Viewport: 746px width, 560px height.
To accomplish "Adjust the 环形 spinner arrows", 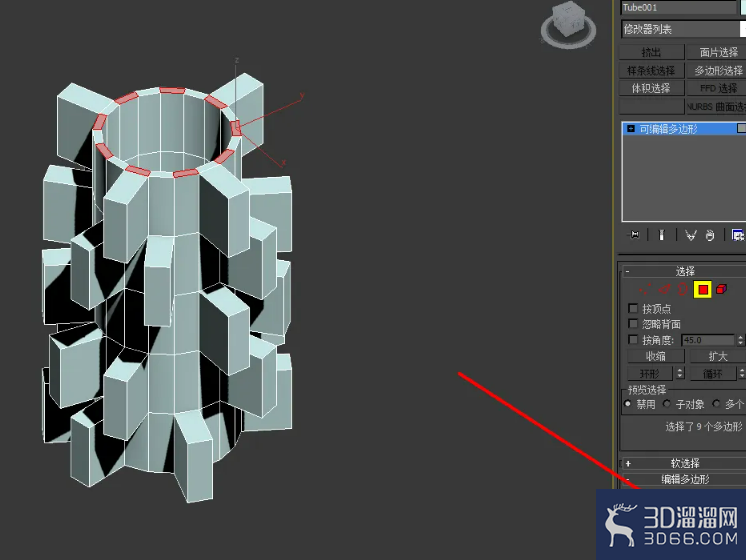I will tap(680, 373).
